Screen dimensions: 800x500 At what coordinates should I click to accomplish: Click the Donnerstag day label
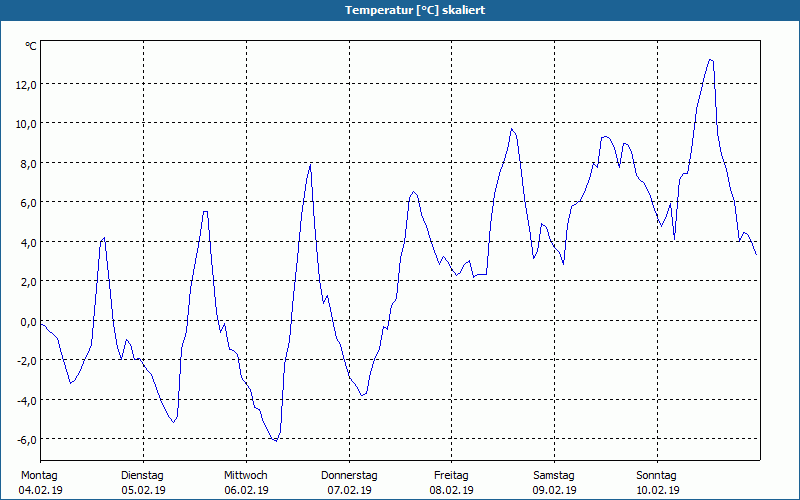pos(349,476)
